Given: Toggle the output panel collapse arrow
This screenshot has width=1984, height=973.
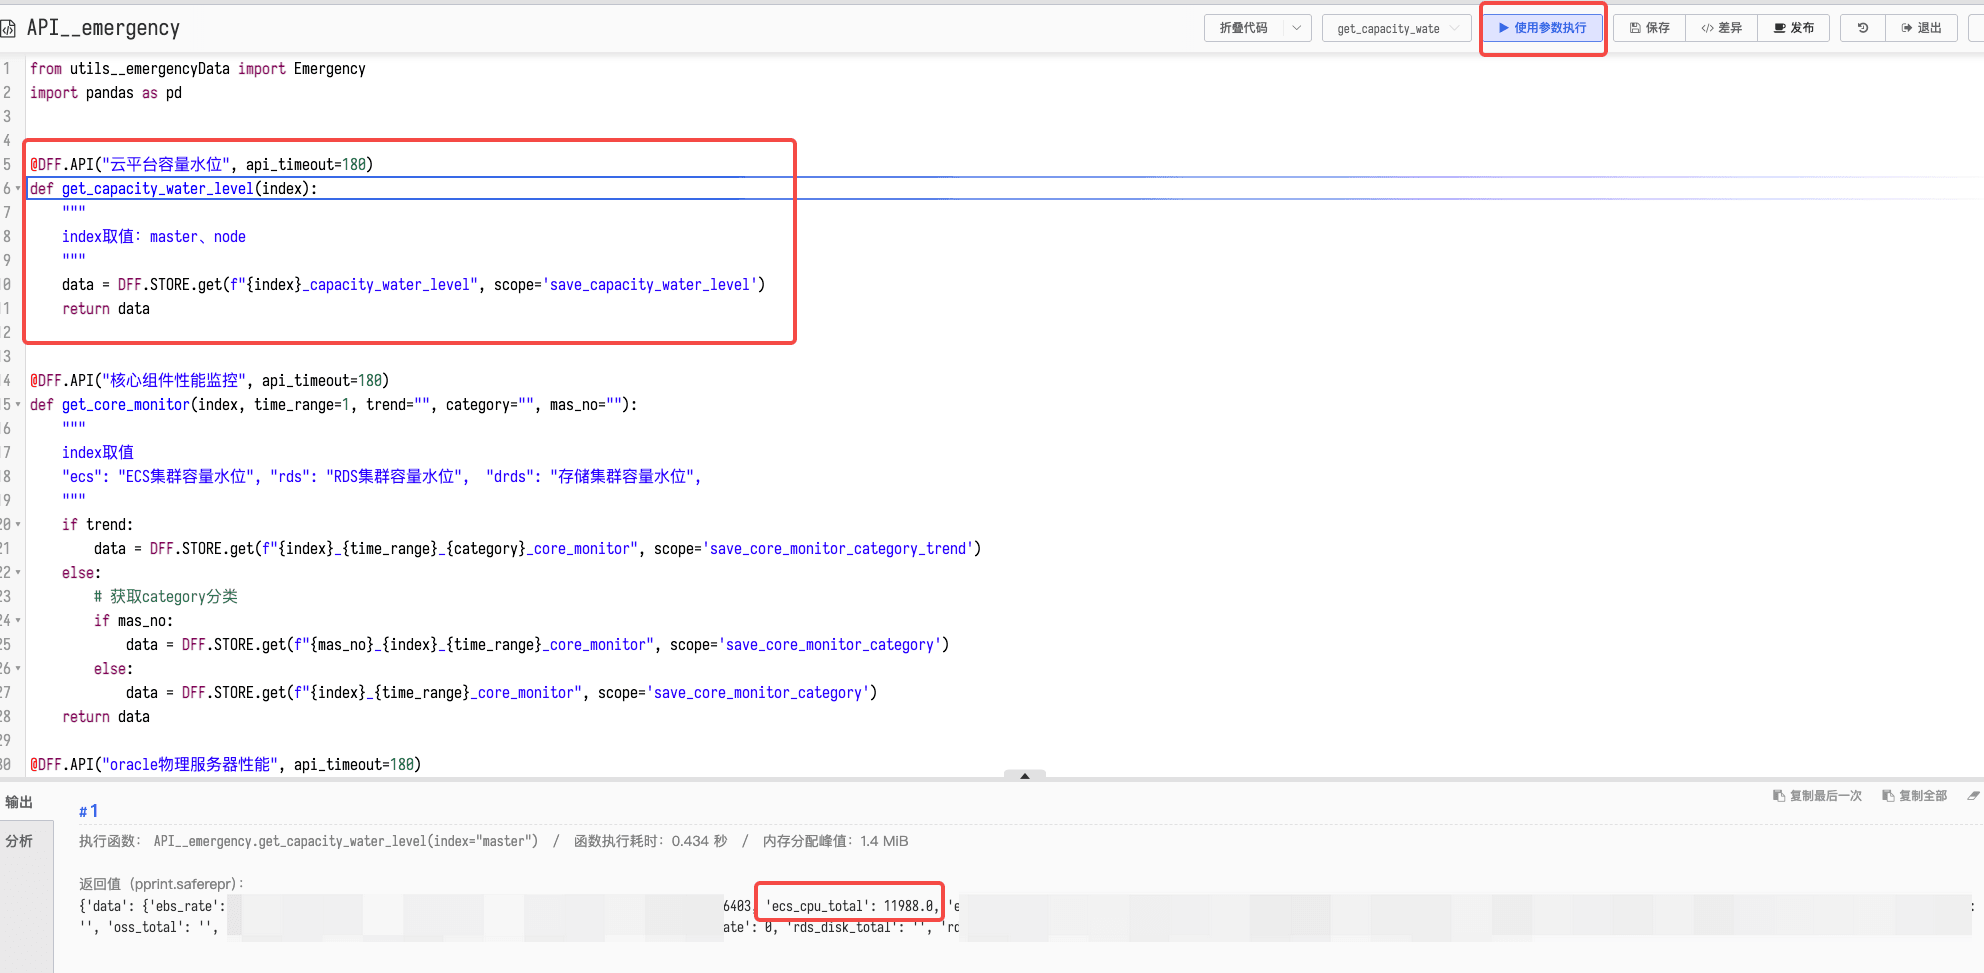Looking at the screenshot, I should tap(1025, 775).
